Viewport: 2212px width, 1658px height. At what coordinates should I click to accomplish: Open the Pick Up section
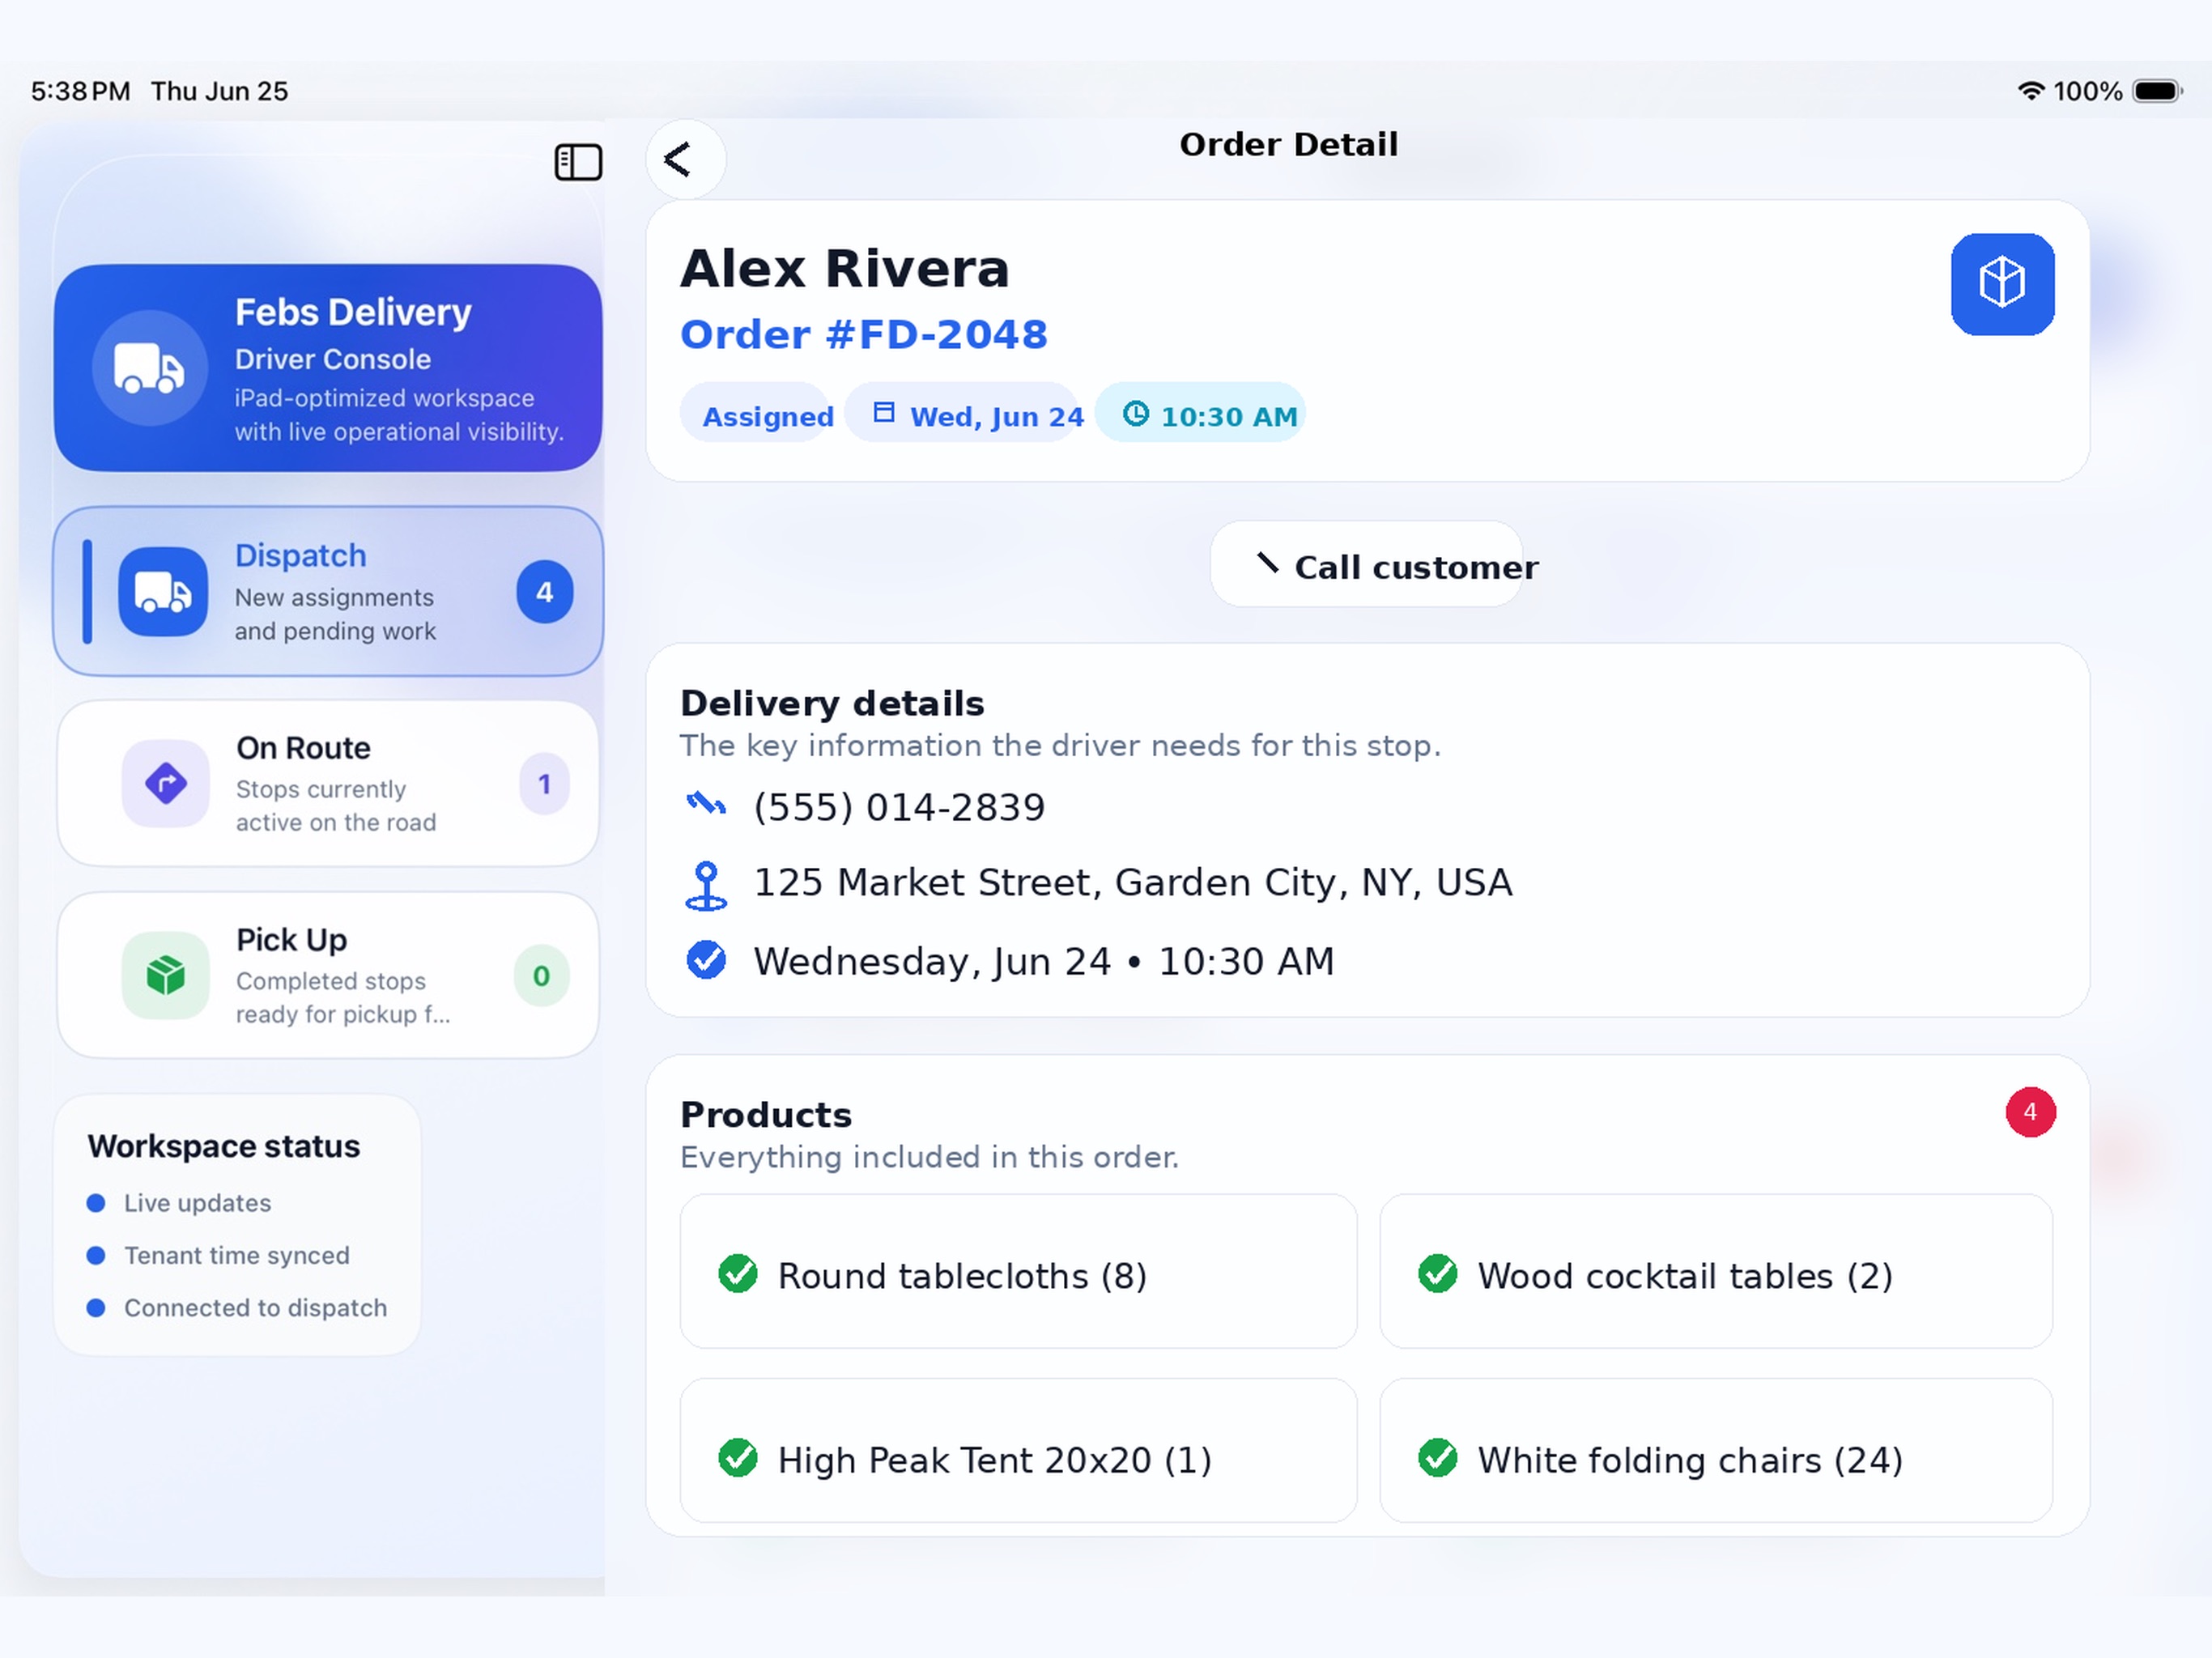point(328,975)
